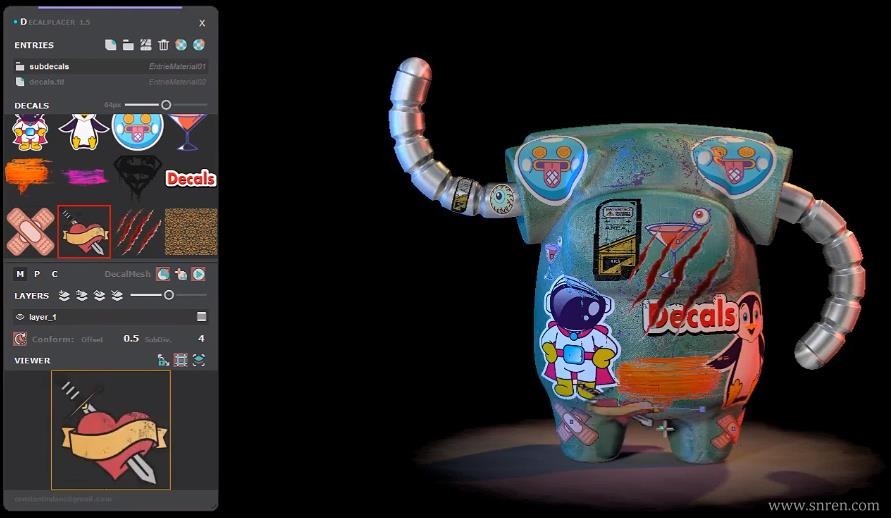
Task: Select the Decals text decal thumbnail
Action: (191, 178)
